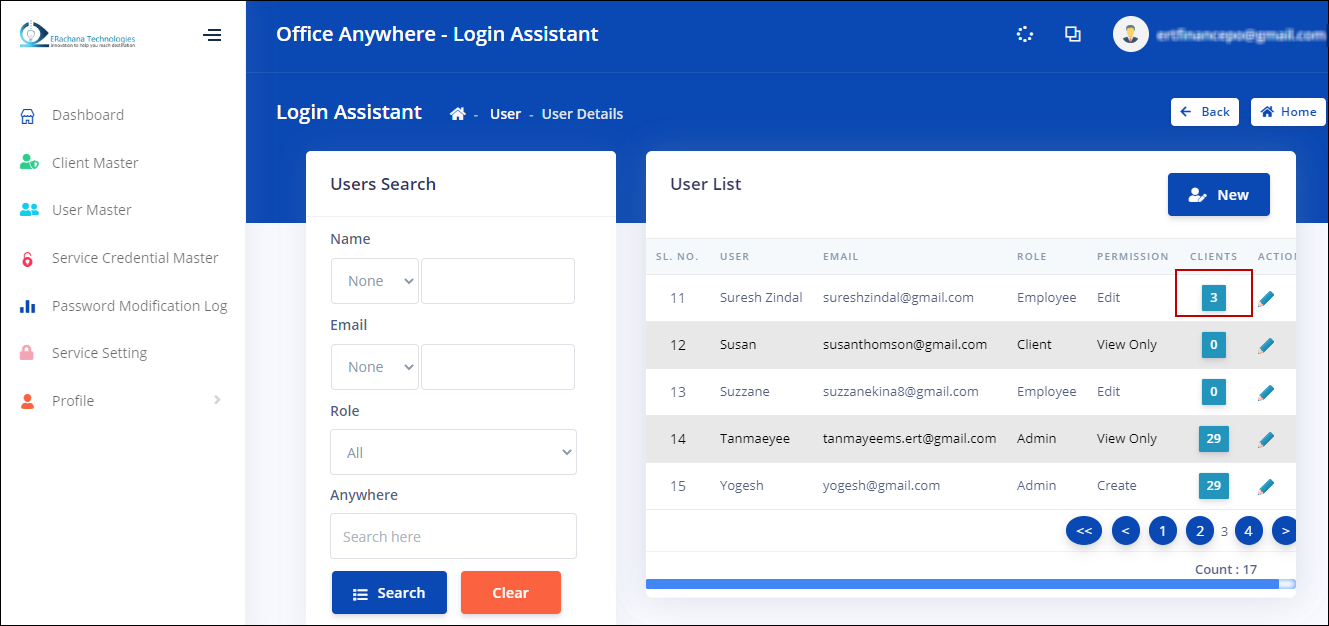Open Password Modification Log

coord(140,306)
